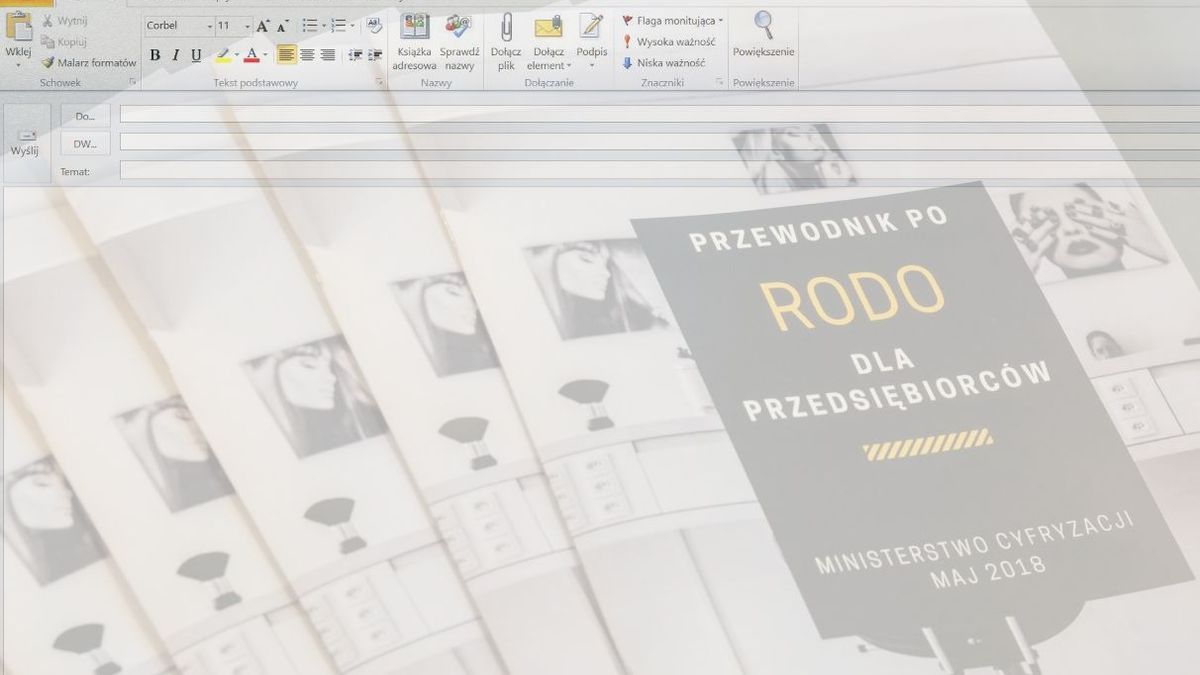Apply the yellow text highlight color
Image resolution: width=1200 pixels, height=675 pixels.
[x=223, y=55]
